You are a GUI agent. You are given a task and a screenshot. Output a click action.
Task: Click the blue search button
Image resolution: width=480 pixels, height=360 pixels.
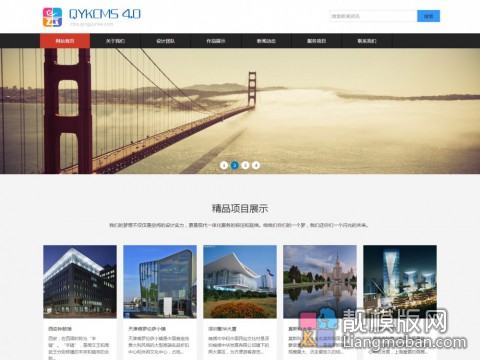pyautogui.click(x=428, y=16)
